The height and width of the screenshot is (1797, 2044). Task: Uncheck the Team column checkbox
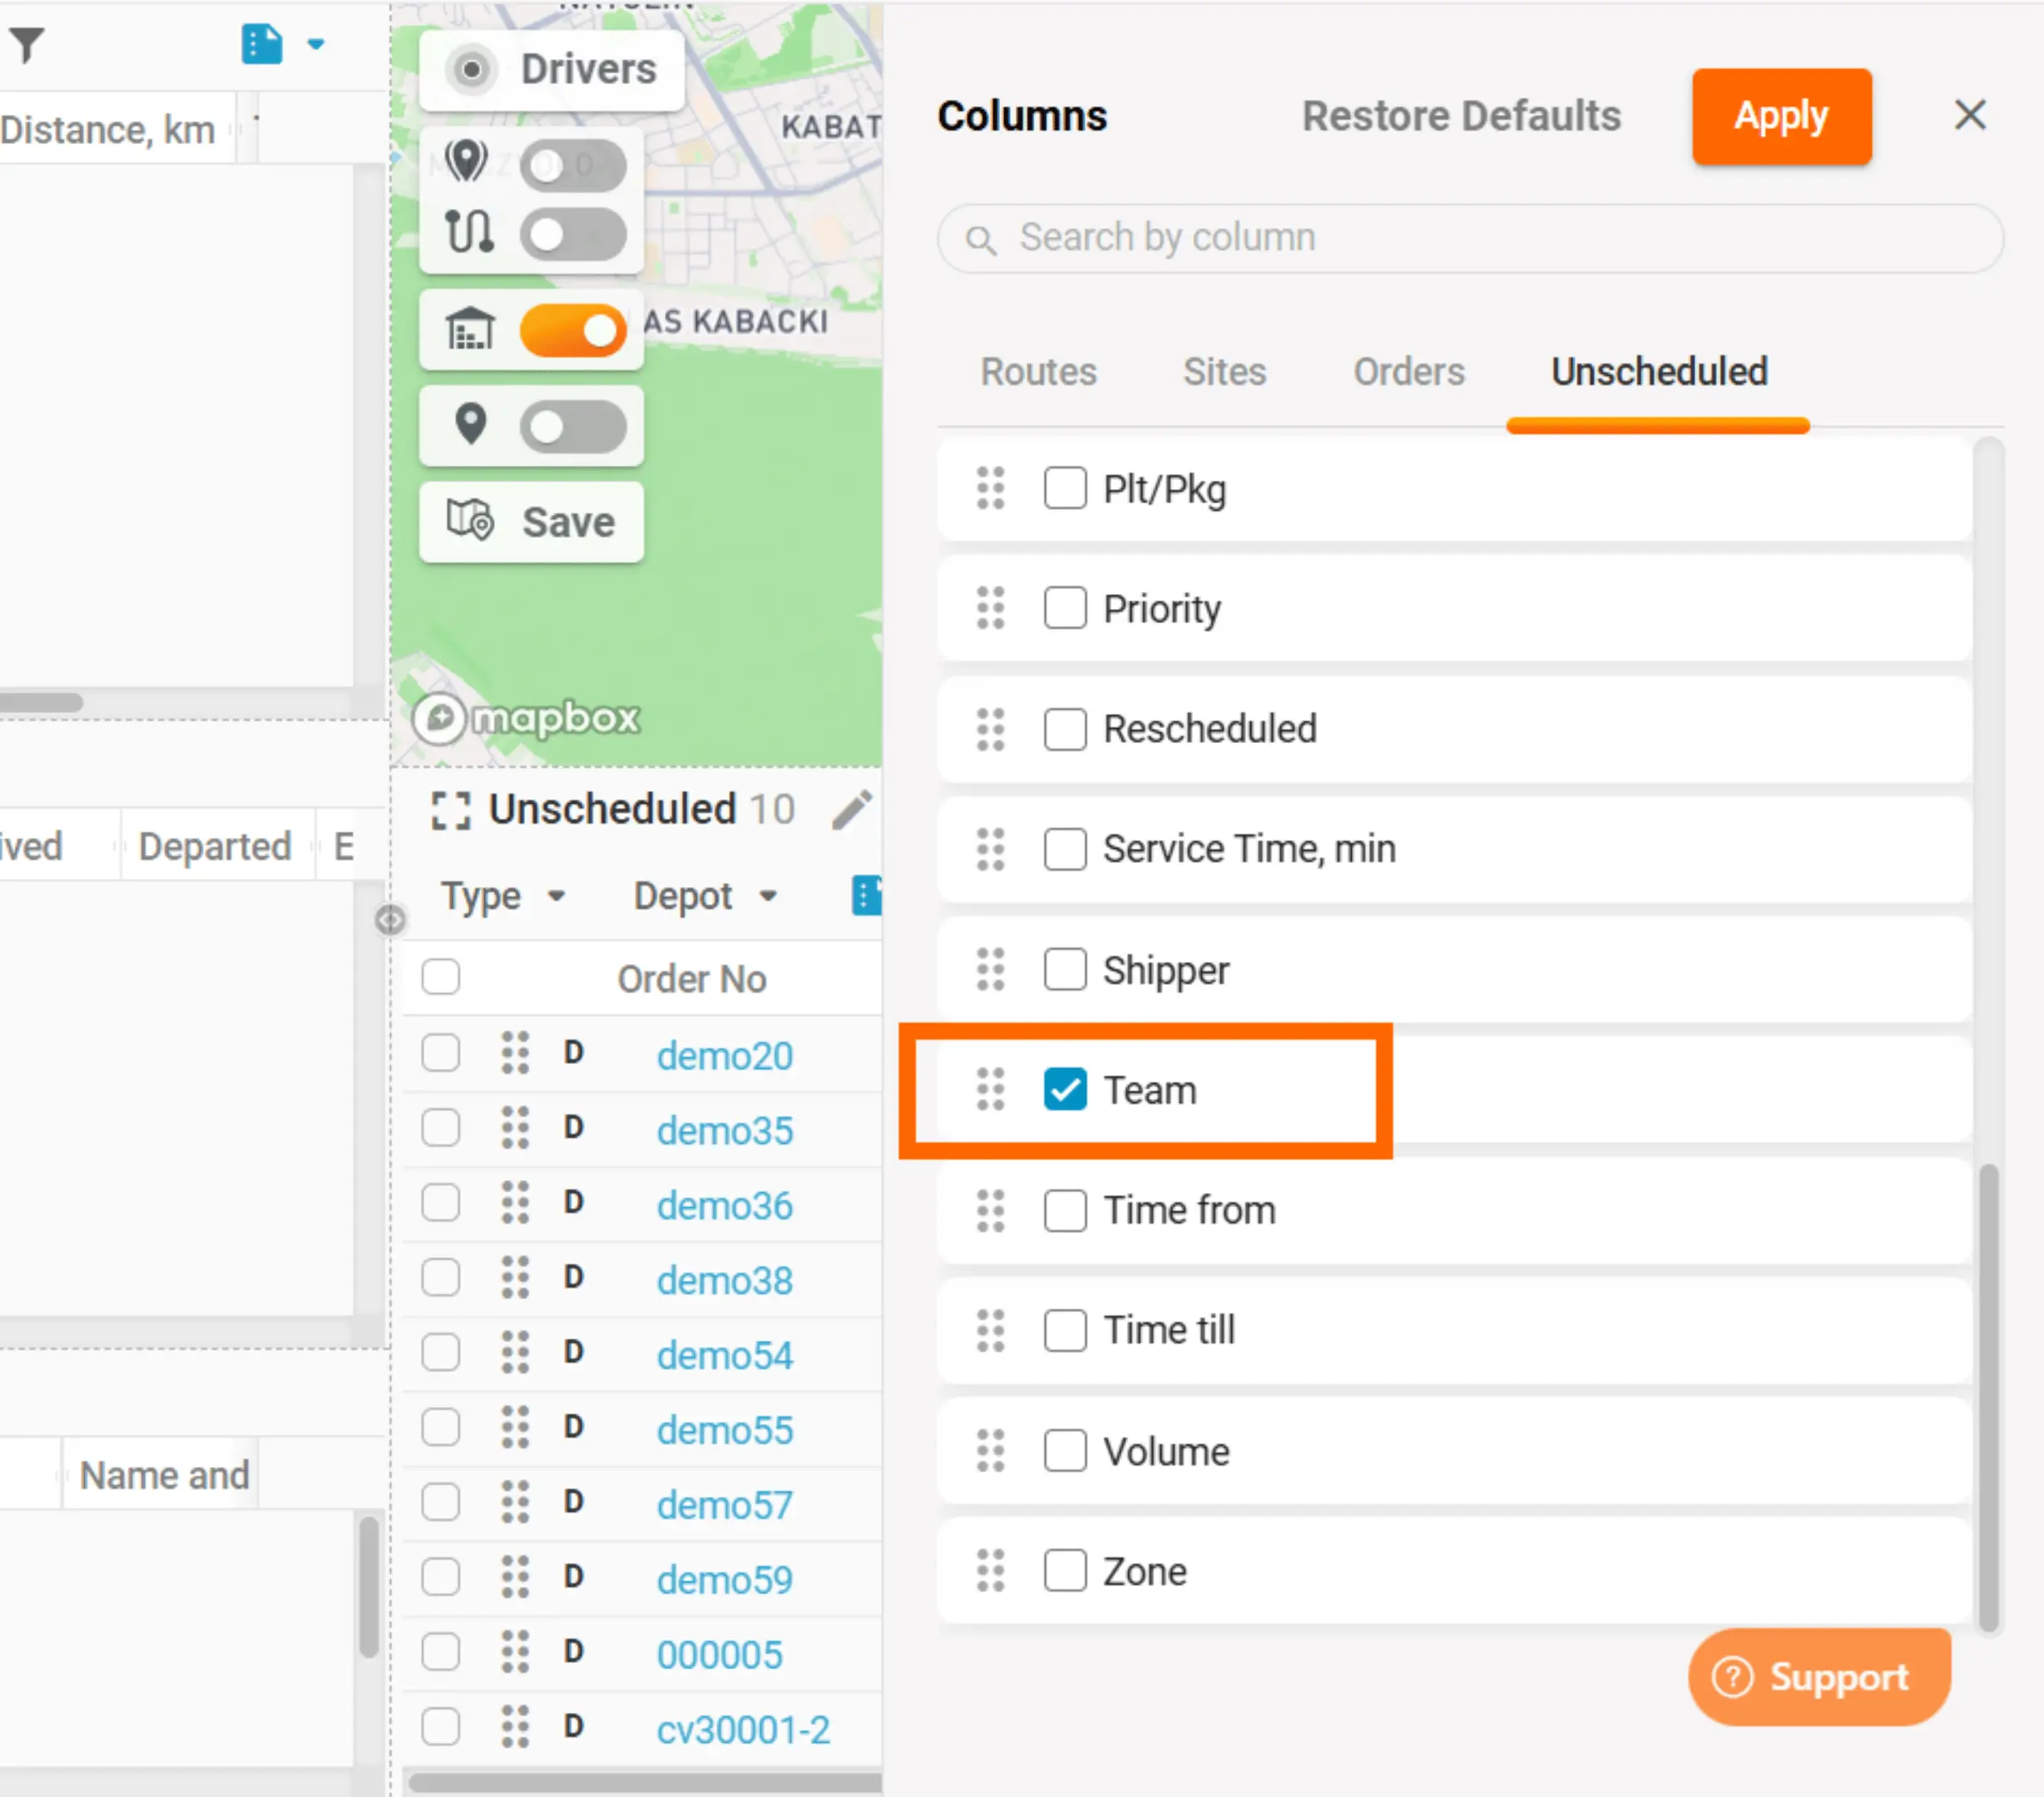coord(1065,1090)
